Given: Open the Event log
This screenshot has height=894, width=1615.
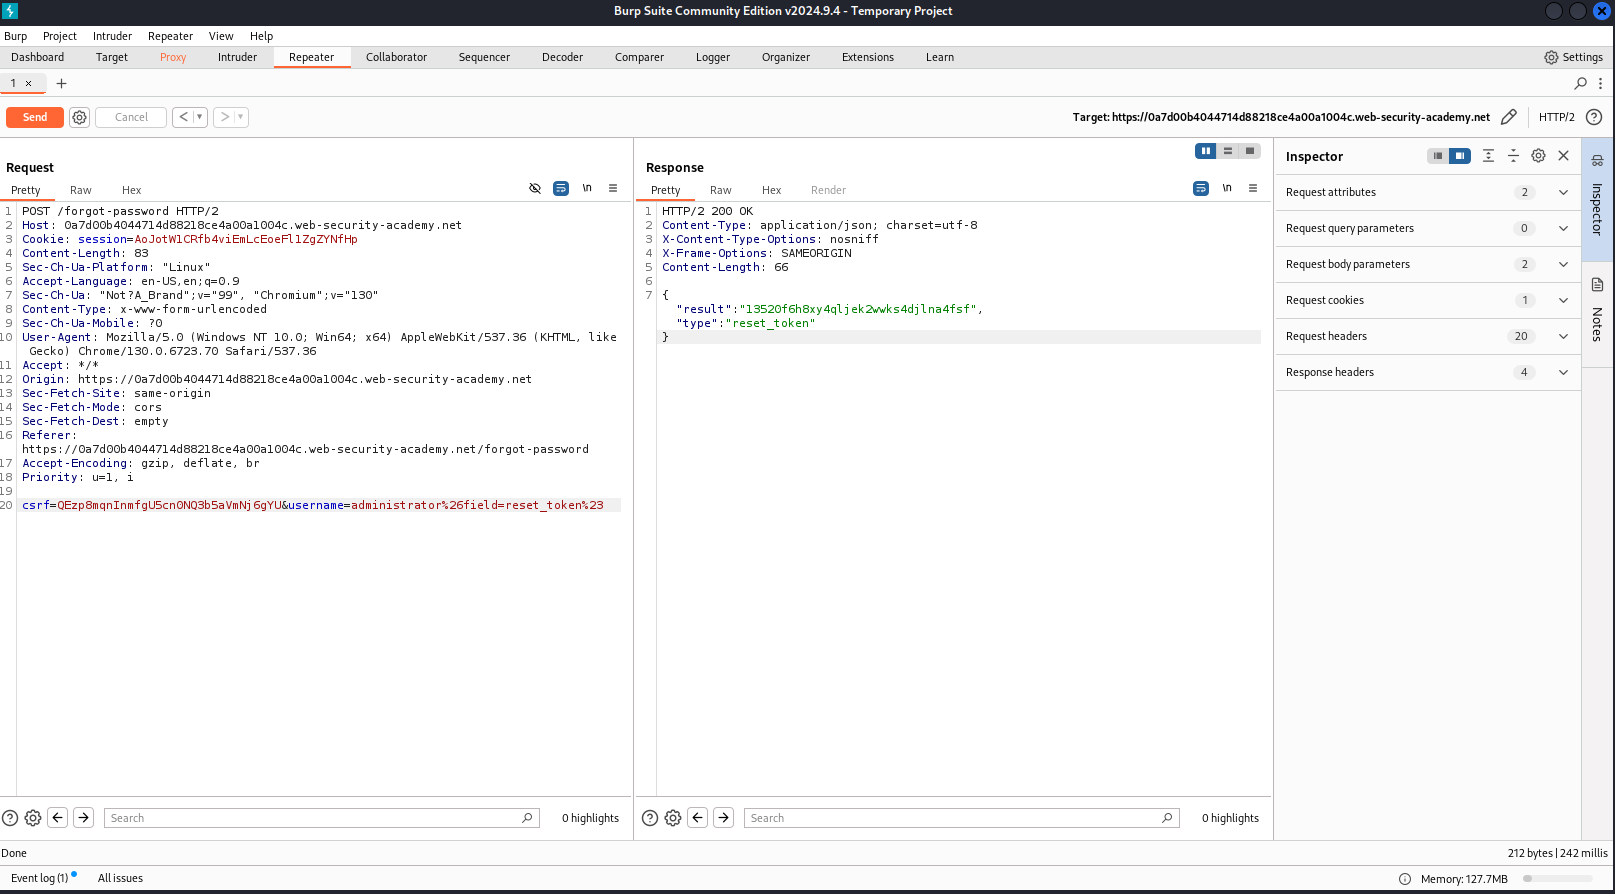Looking at the screenshot, I should (x=40, y=878).
